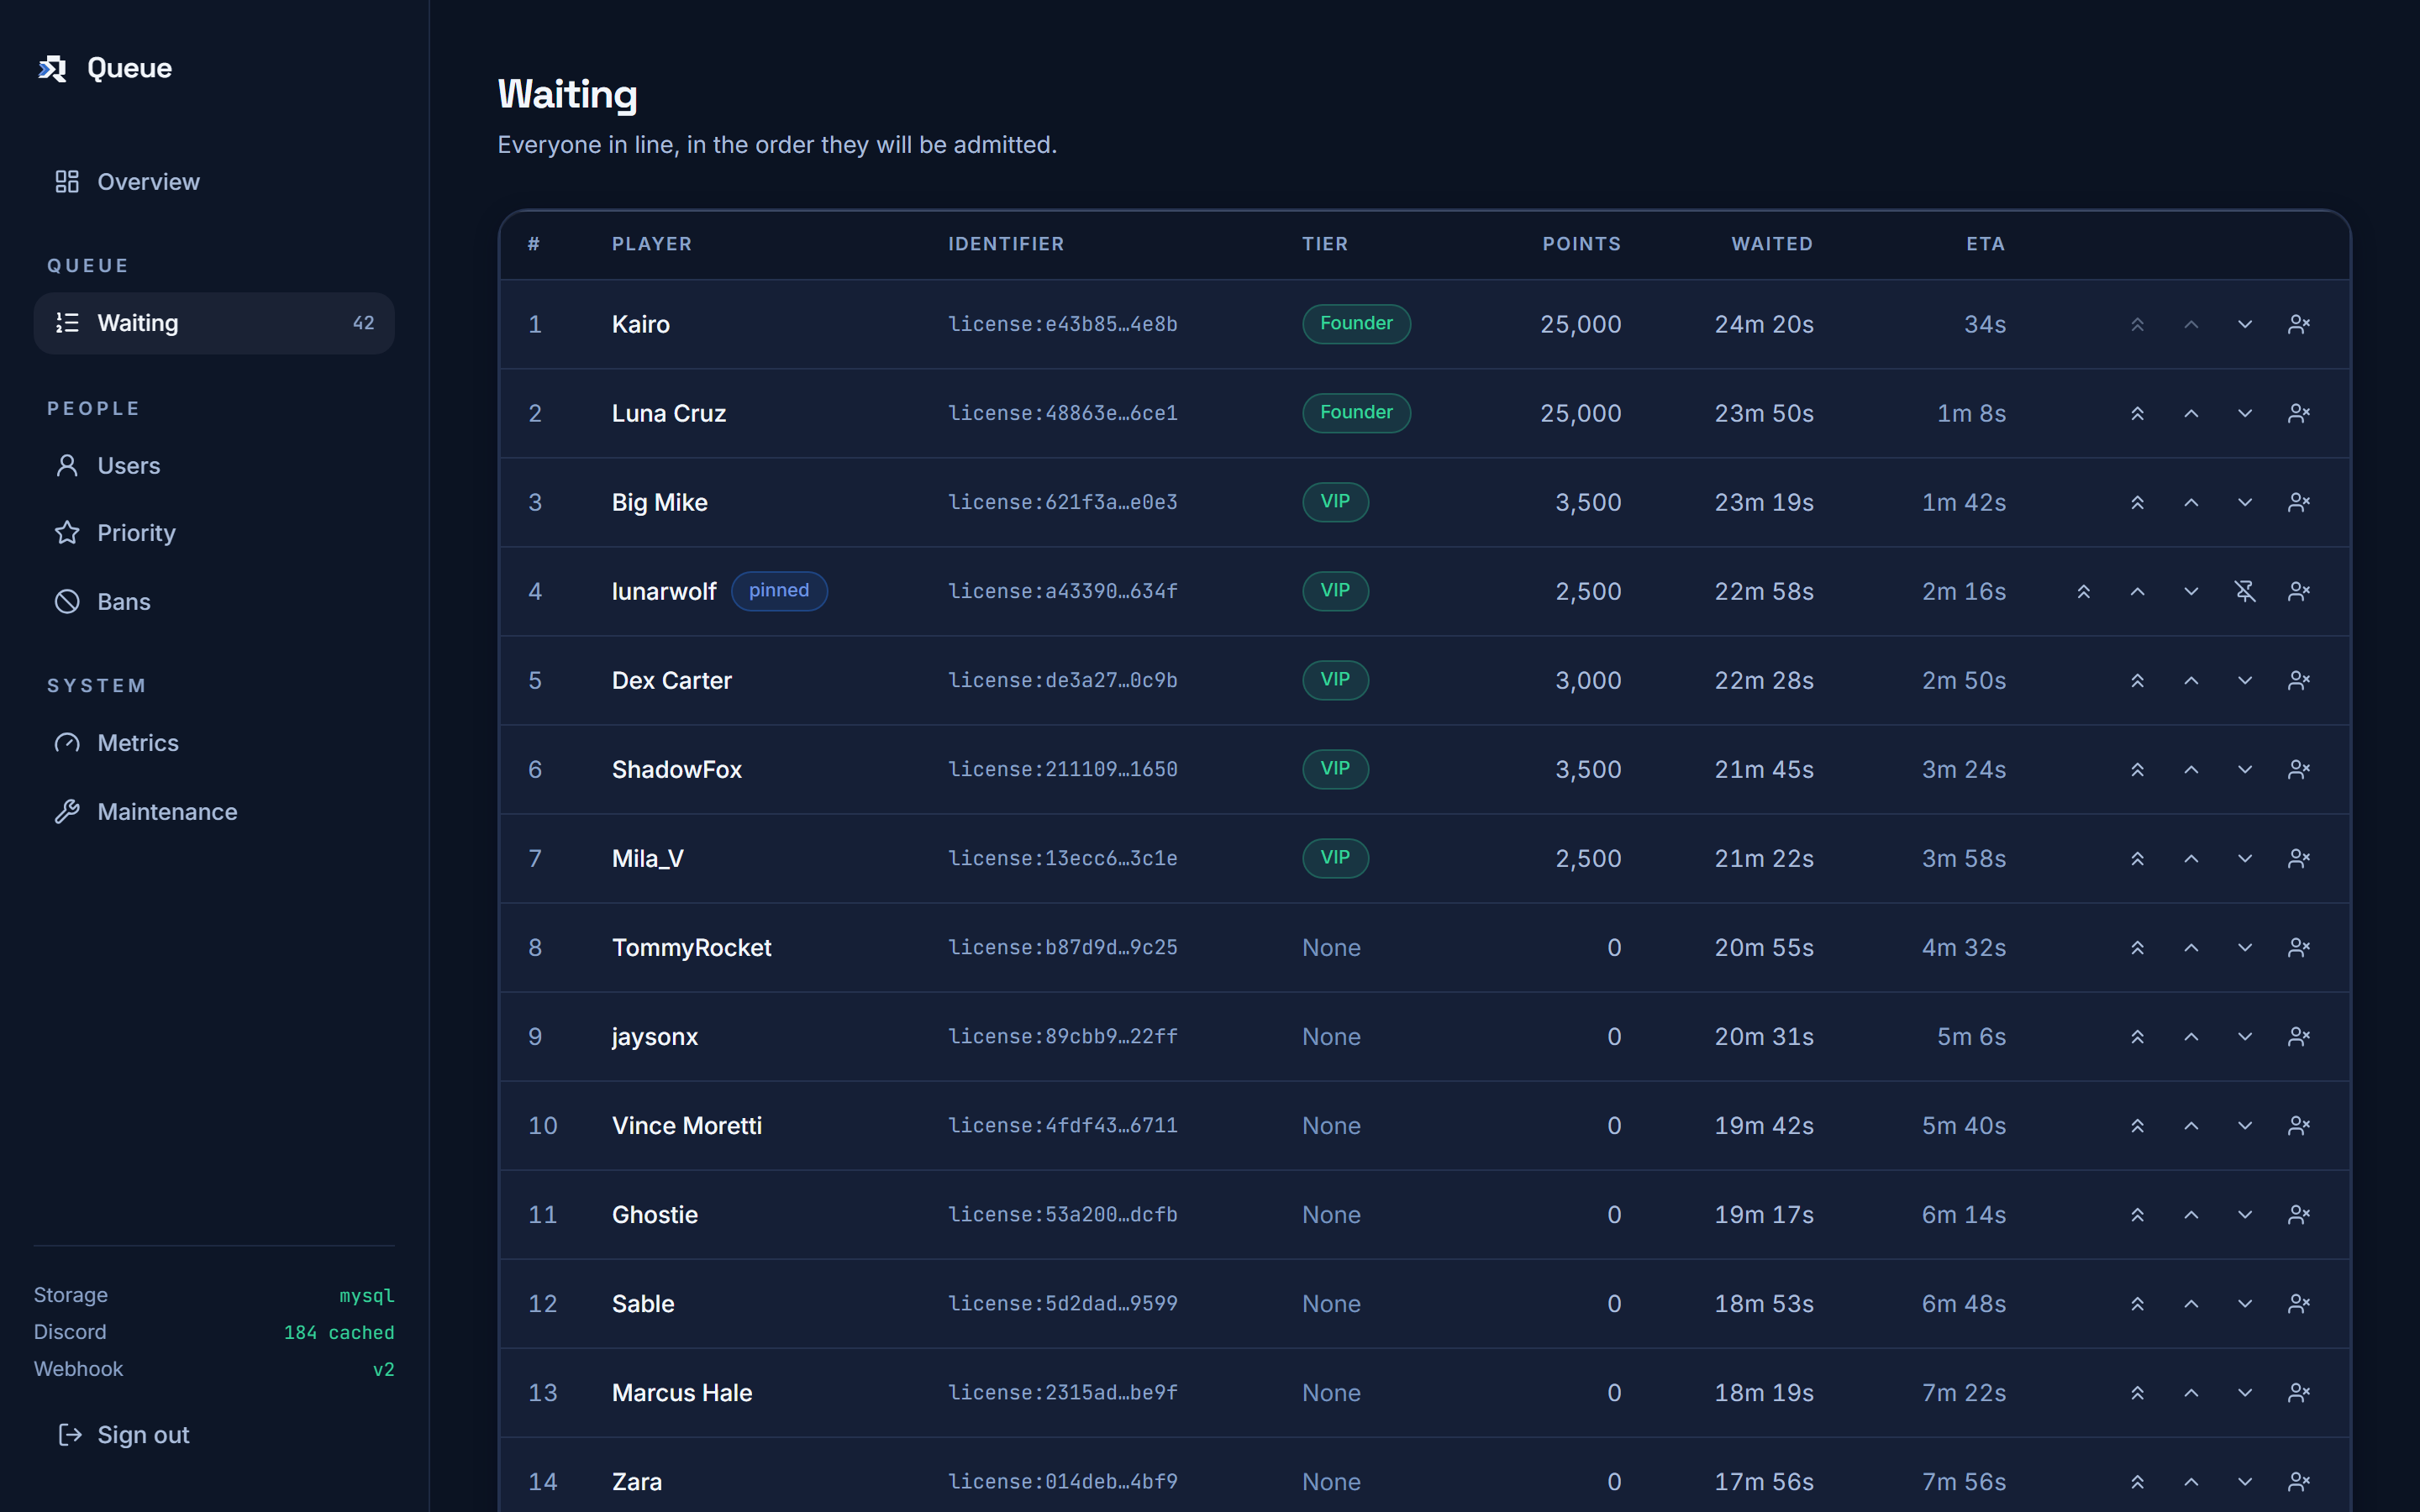Image resolution: width=2420 pixels, height=1512 pixels.
Task: Move Big Mike to top of queue
Action: pos(2137,502)
